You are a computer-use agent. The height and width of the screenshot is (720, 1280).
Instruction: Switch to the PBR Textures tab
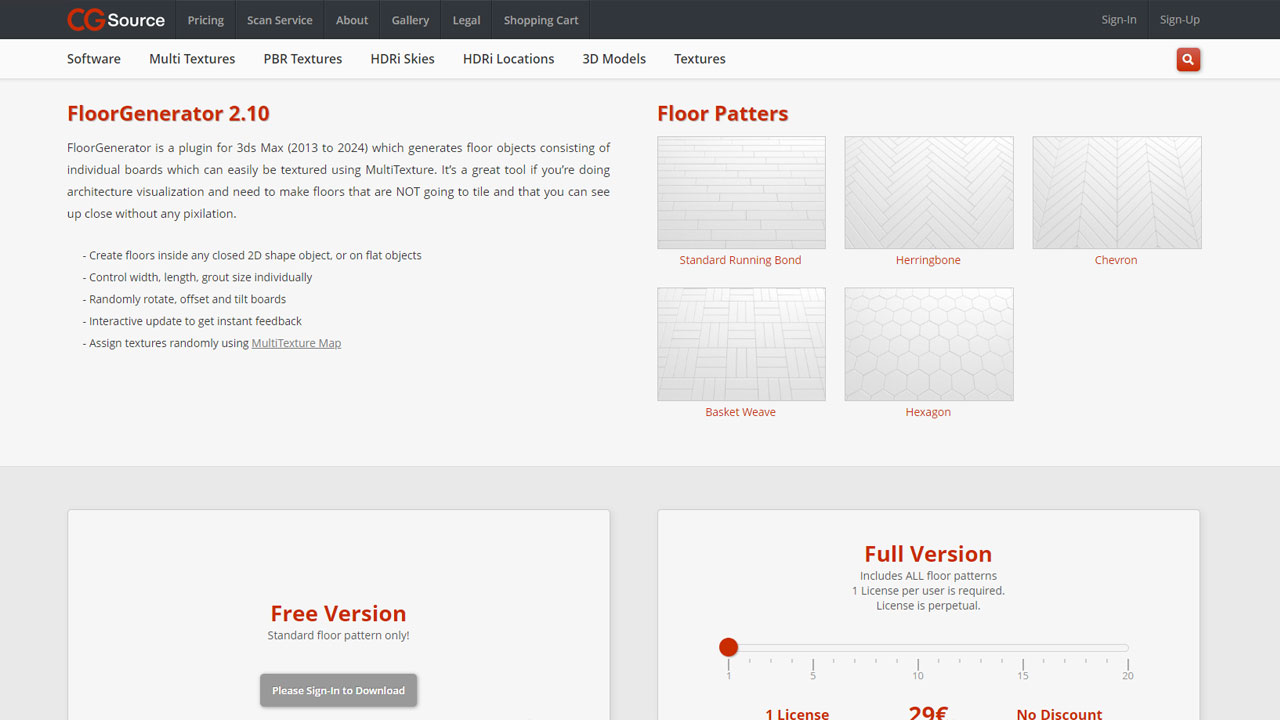(x=302, y=58)
